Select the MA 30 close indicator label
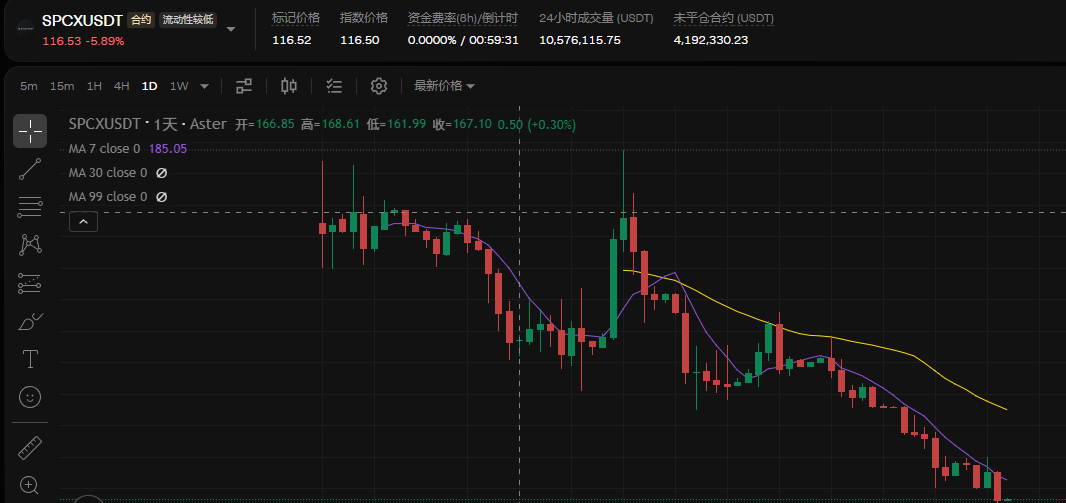Screen dimensions: 1066x503 coord(107,173)
